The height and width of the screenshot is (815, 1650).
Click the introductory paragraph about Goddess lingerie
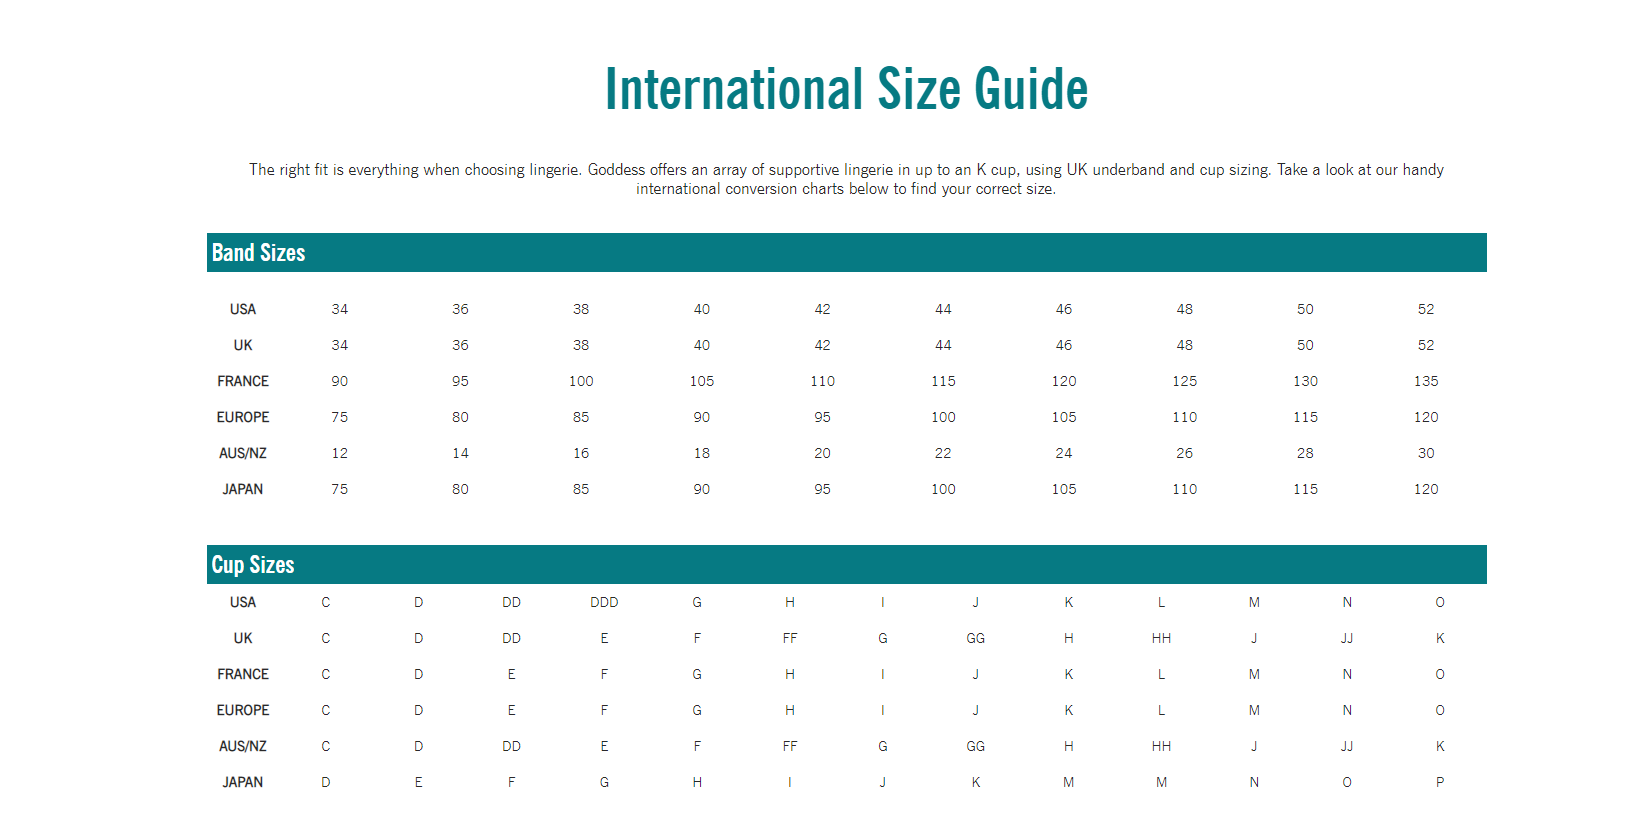pyautogui.click(x=846, y=179)
